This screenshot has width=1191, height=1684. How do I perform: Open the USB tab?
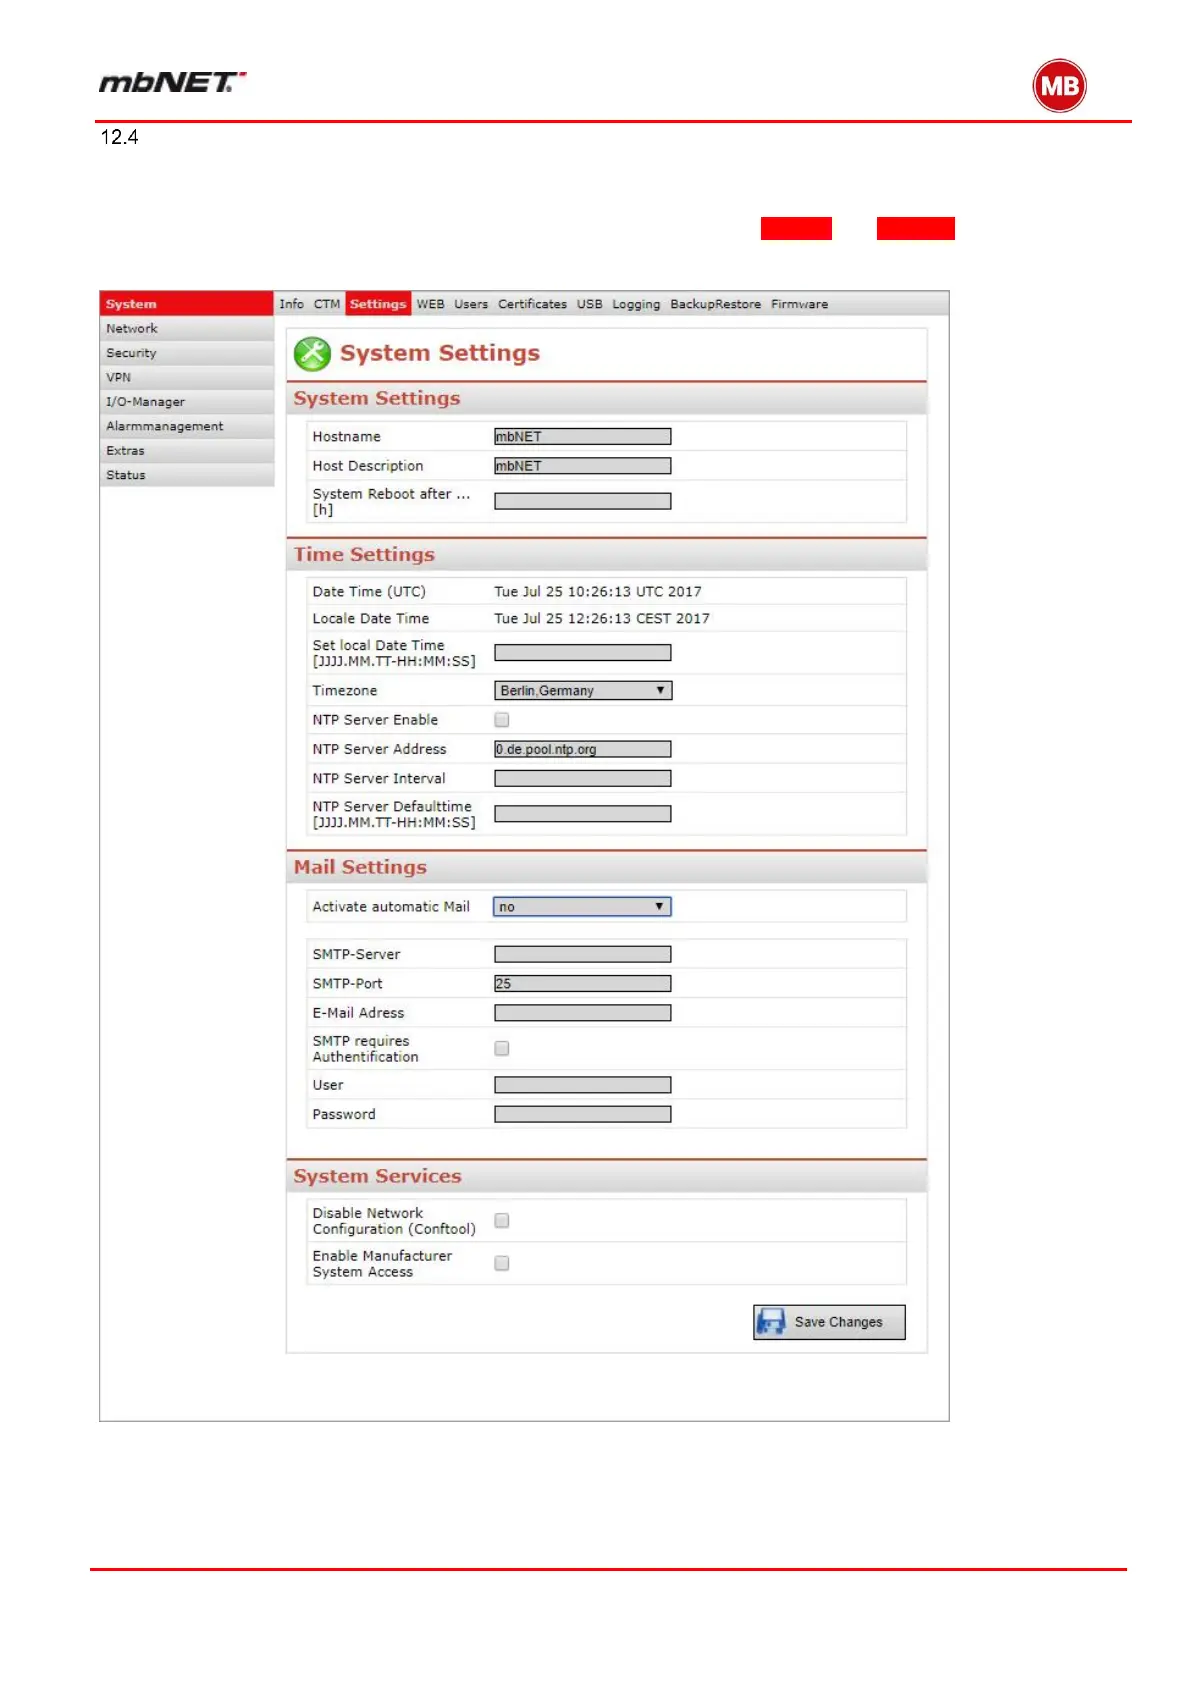[590, 304]
